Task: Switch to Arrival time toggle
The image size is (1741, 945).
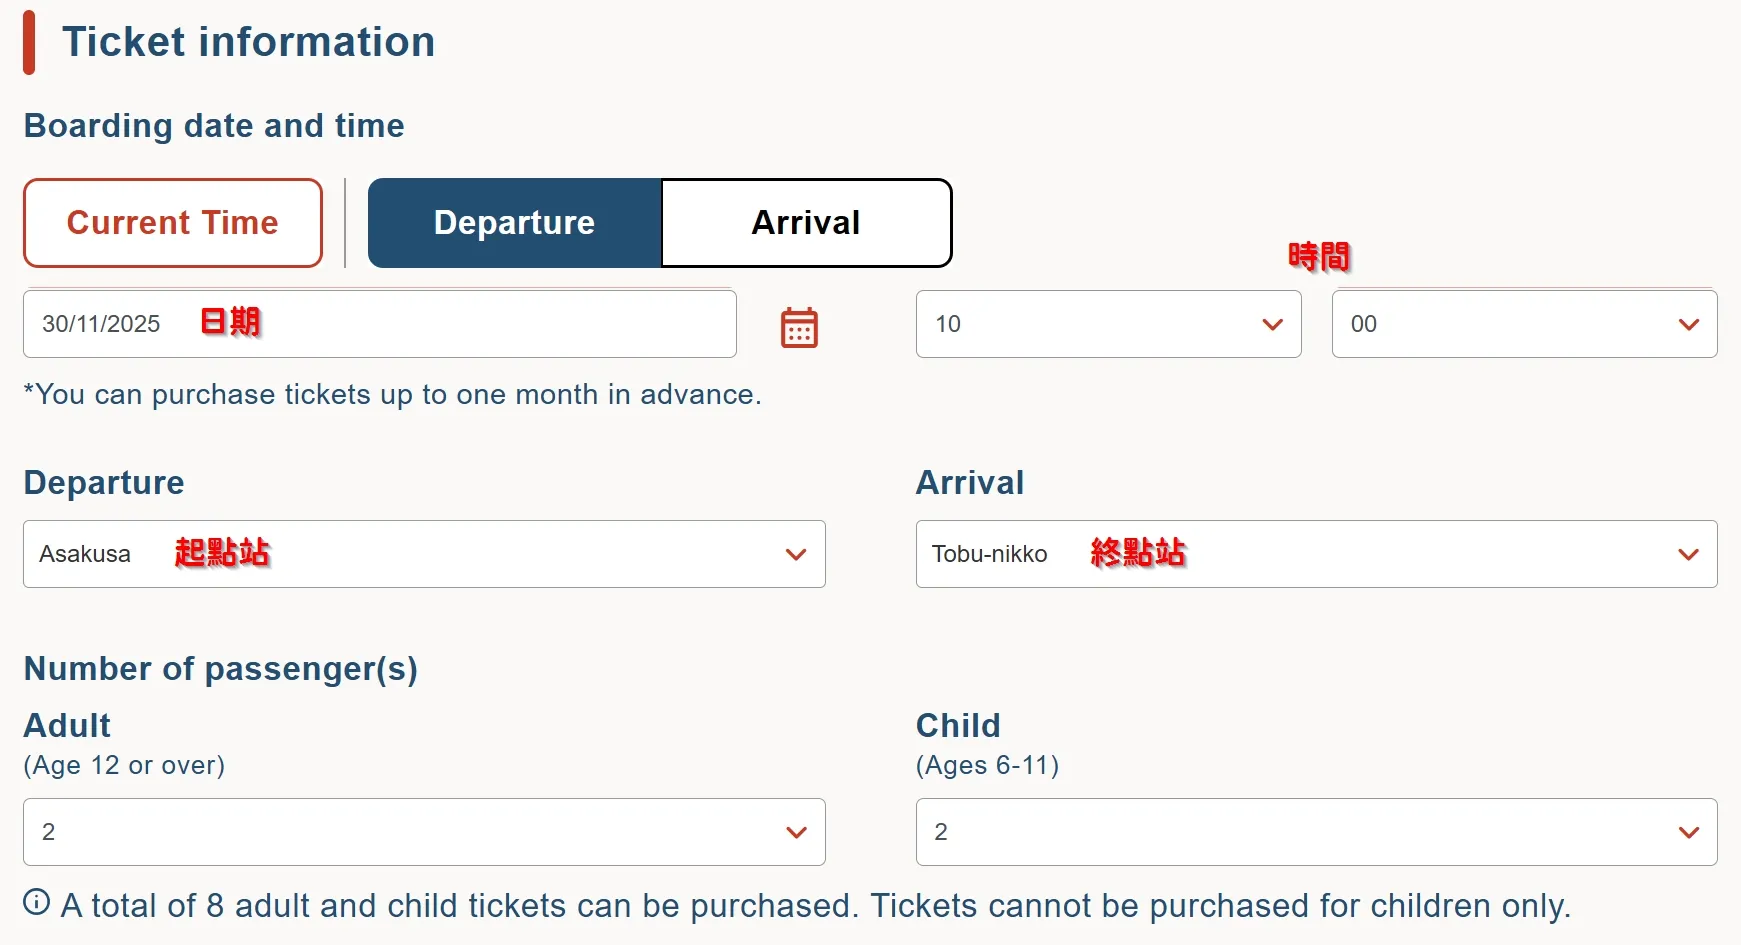Action: 806,223
